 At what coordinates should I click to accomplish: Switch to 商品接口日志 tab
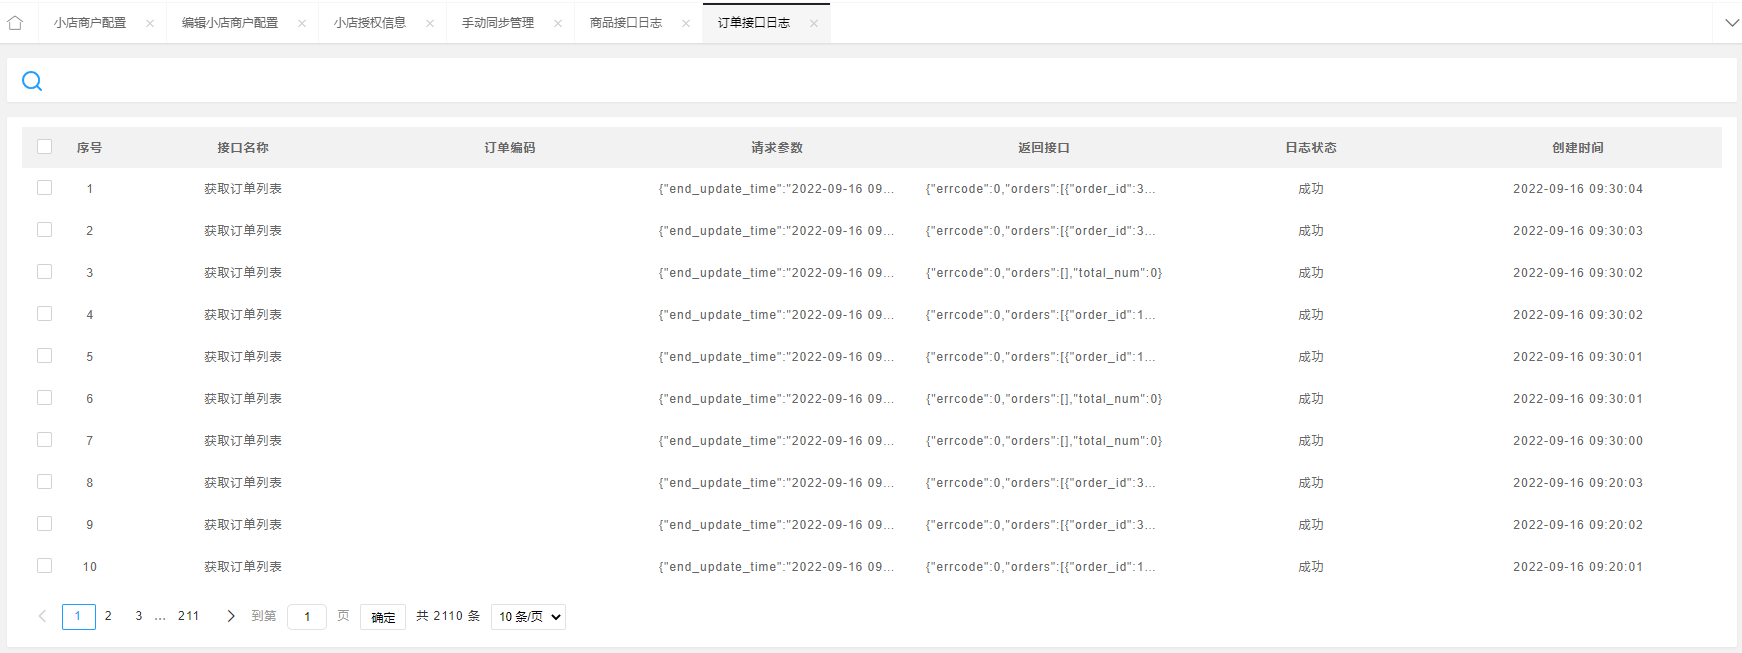[x=626, y=23]
